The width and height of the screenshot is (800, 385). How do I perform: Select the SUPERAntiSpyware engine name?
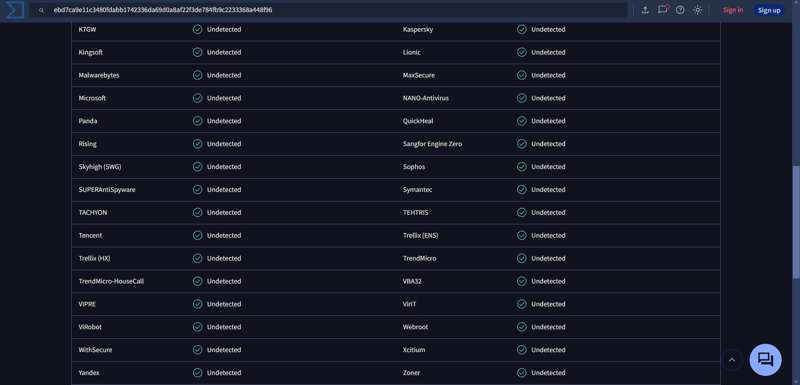pyautogui.click(x=107, y=190)
